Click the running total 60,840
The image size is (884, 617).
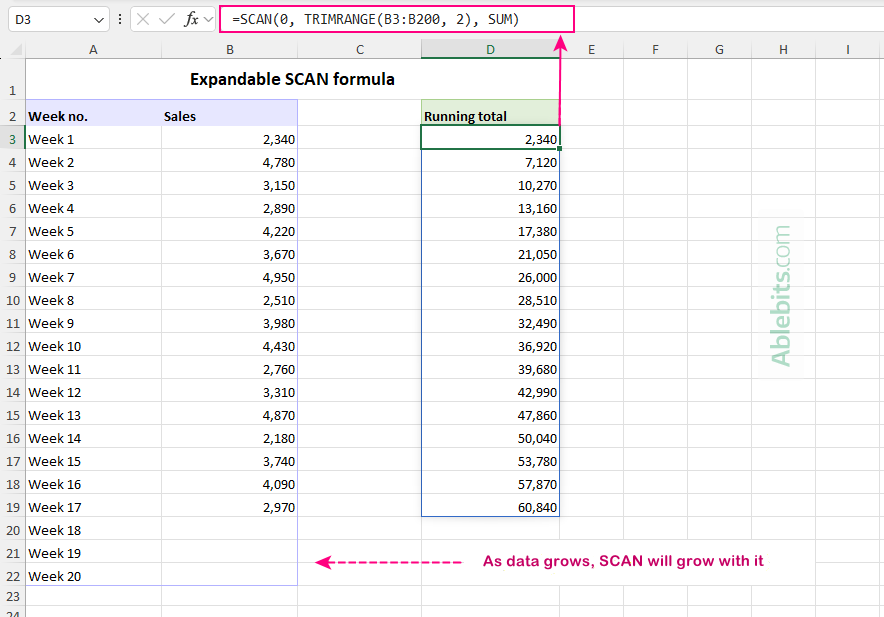(490, 507)
